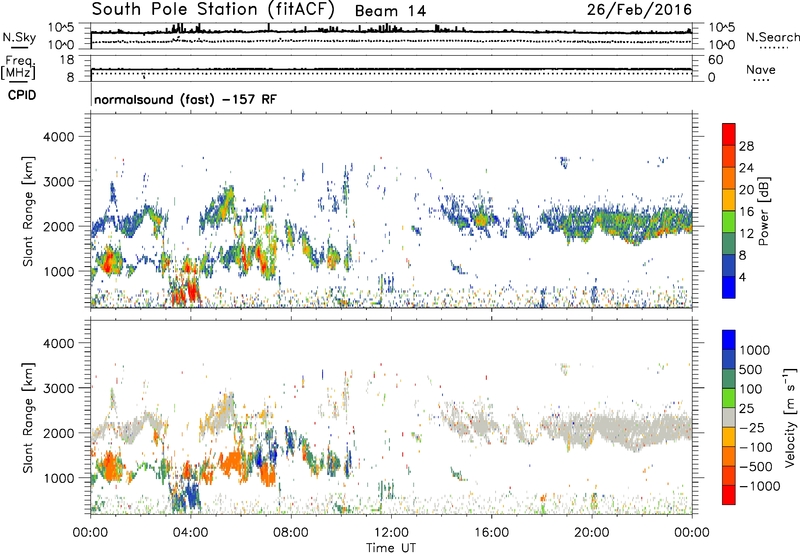Click the dark blue top segment of velocity color bar
Viewport: 800px width, 554px height.
click(729, 340)
